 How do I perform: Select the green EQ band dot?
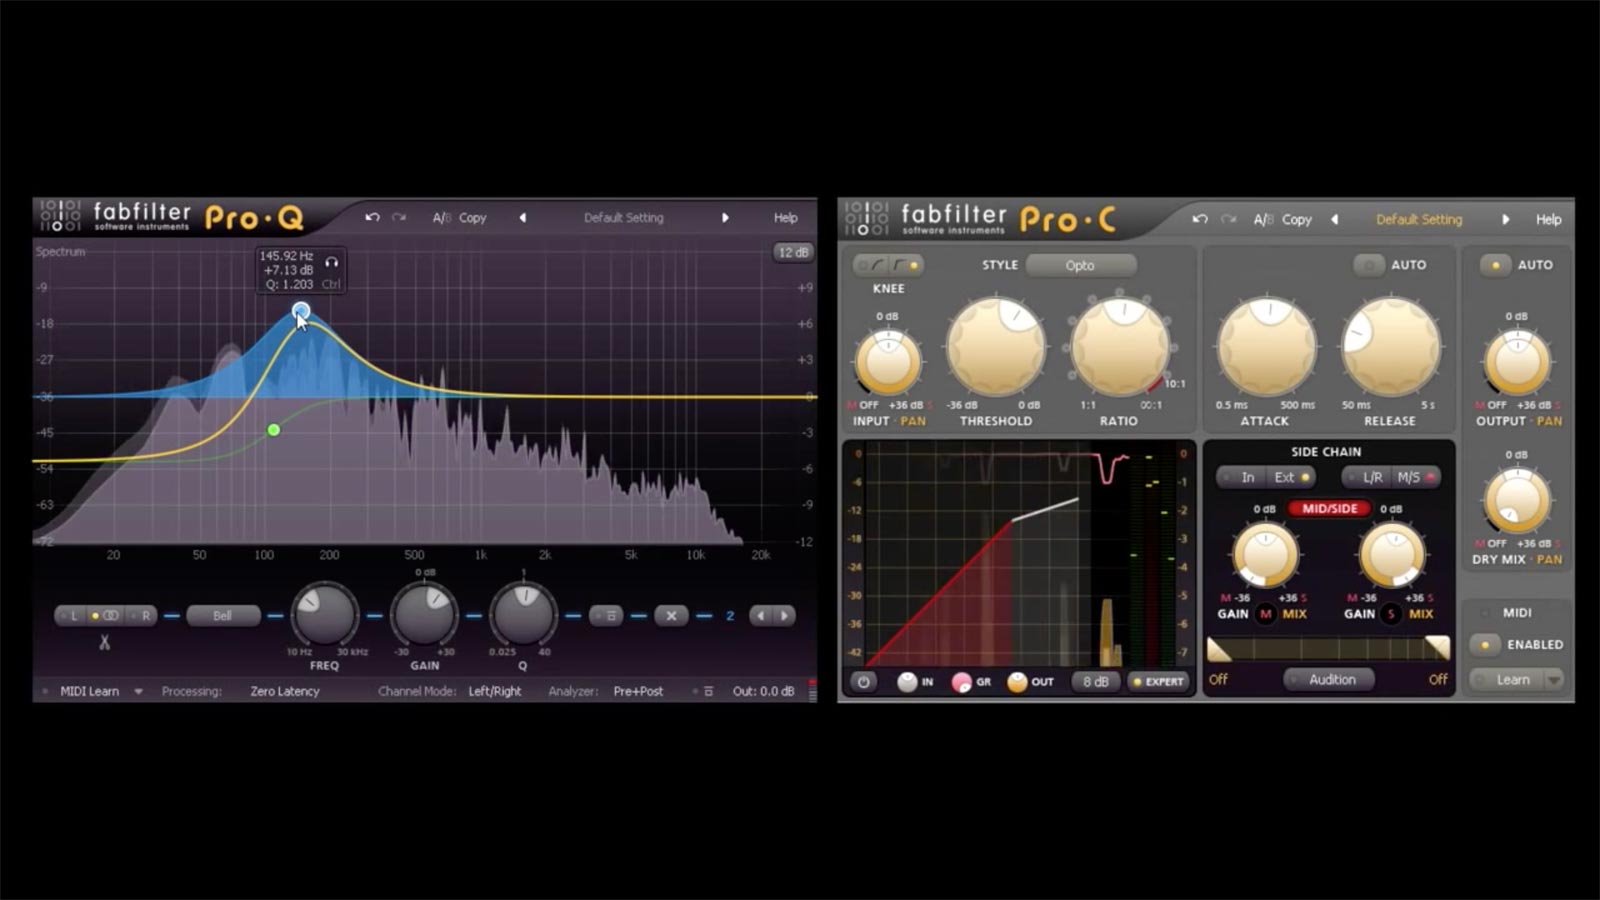tap(274, 430)
